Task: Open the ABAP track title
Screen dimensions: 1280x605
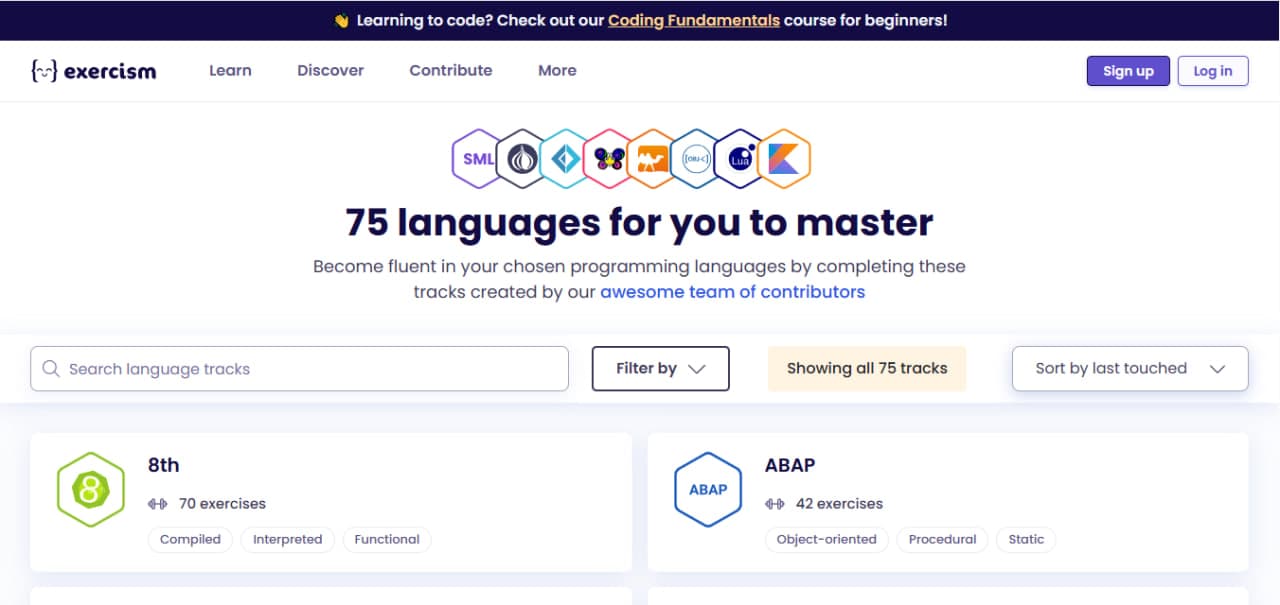Action: coord(790,465)
